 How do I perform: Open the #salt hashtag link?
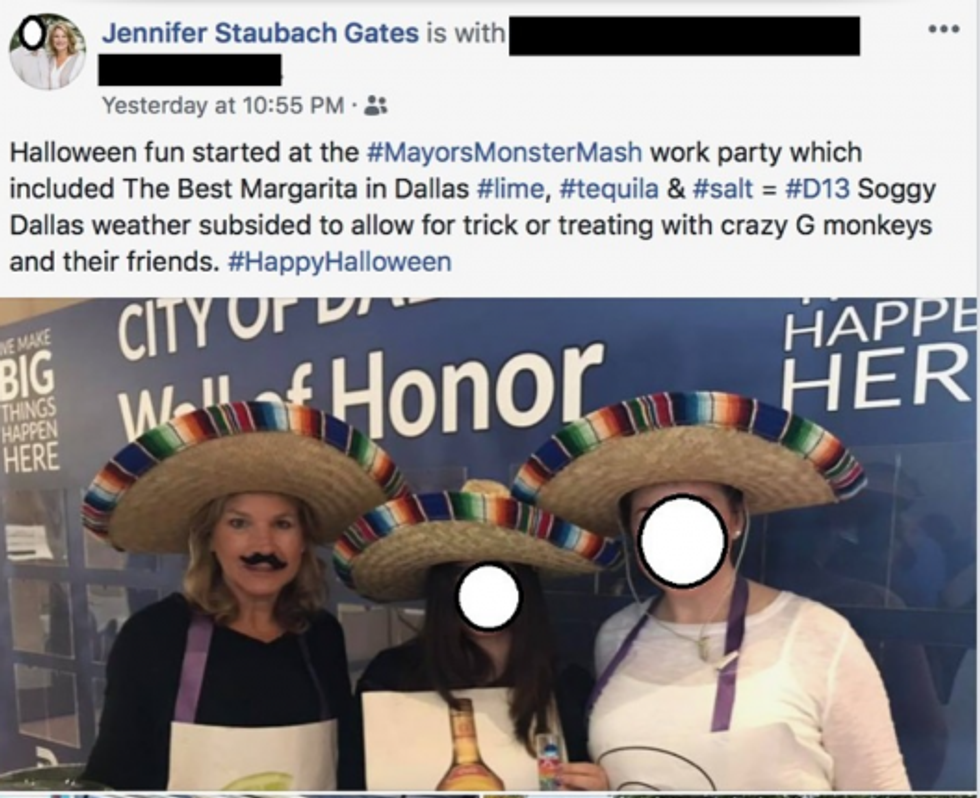click(x=722, y=189)
